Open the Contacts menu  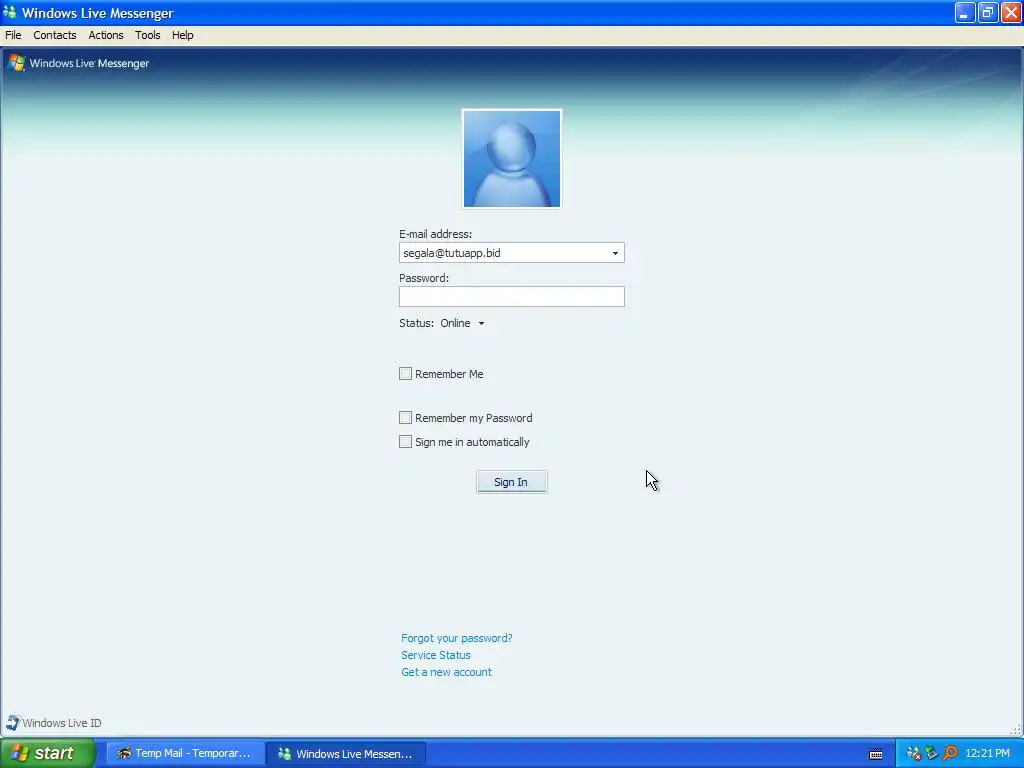(55, 35)
